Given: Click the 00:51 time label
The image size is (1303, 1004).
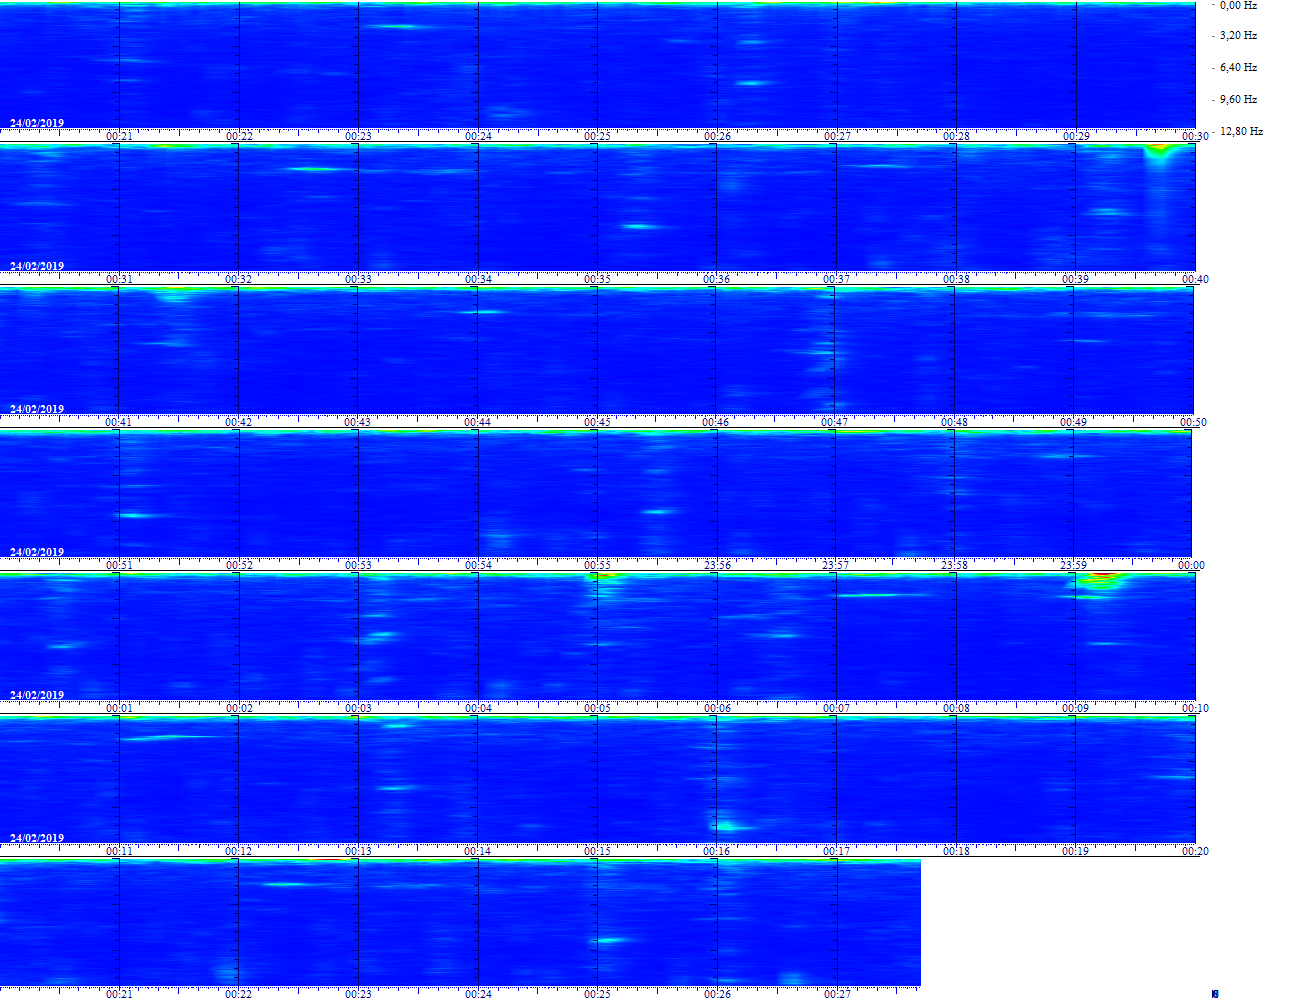Looking at the screenshot, I should click(119, 565).
